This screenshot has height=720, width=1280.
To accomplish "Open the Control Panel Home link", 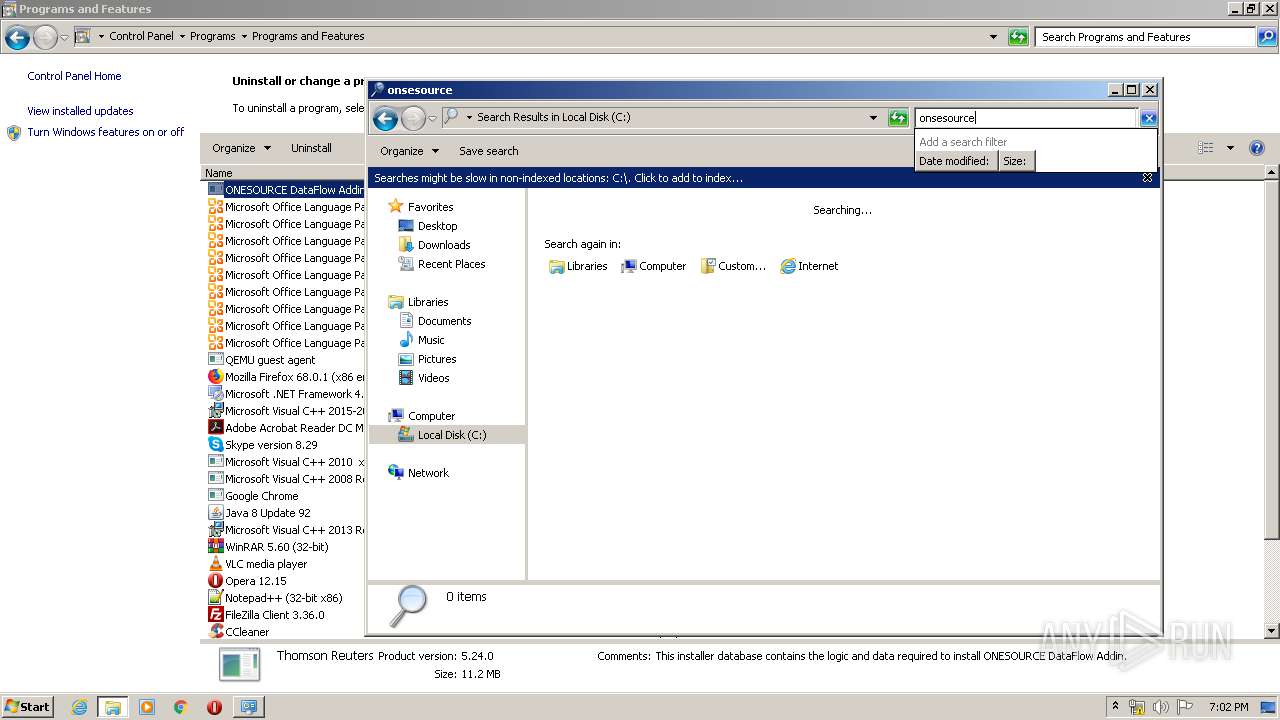I will tap(74, 76).
